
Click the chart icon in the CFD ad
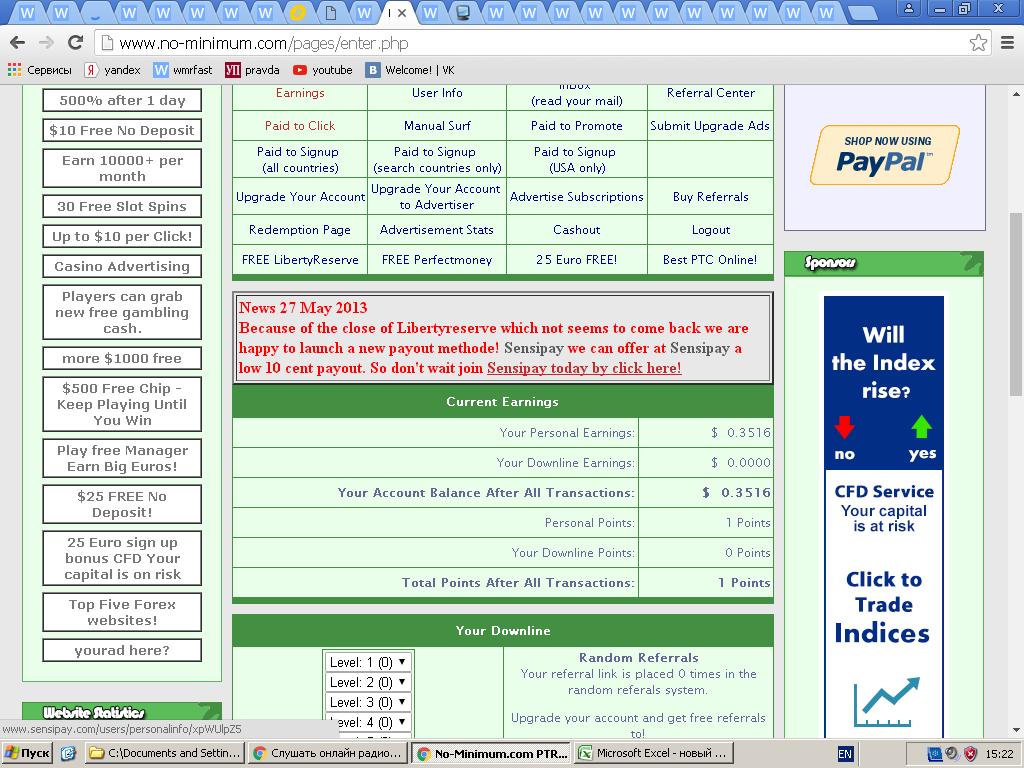point(886,702)
